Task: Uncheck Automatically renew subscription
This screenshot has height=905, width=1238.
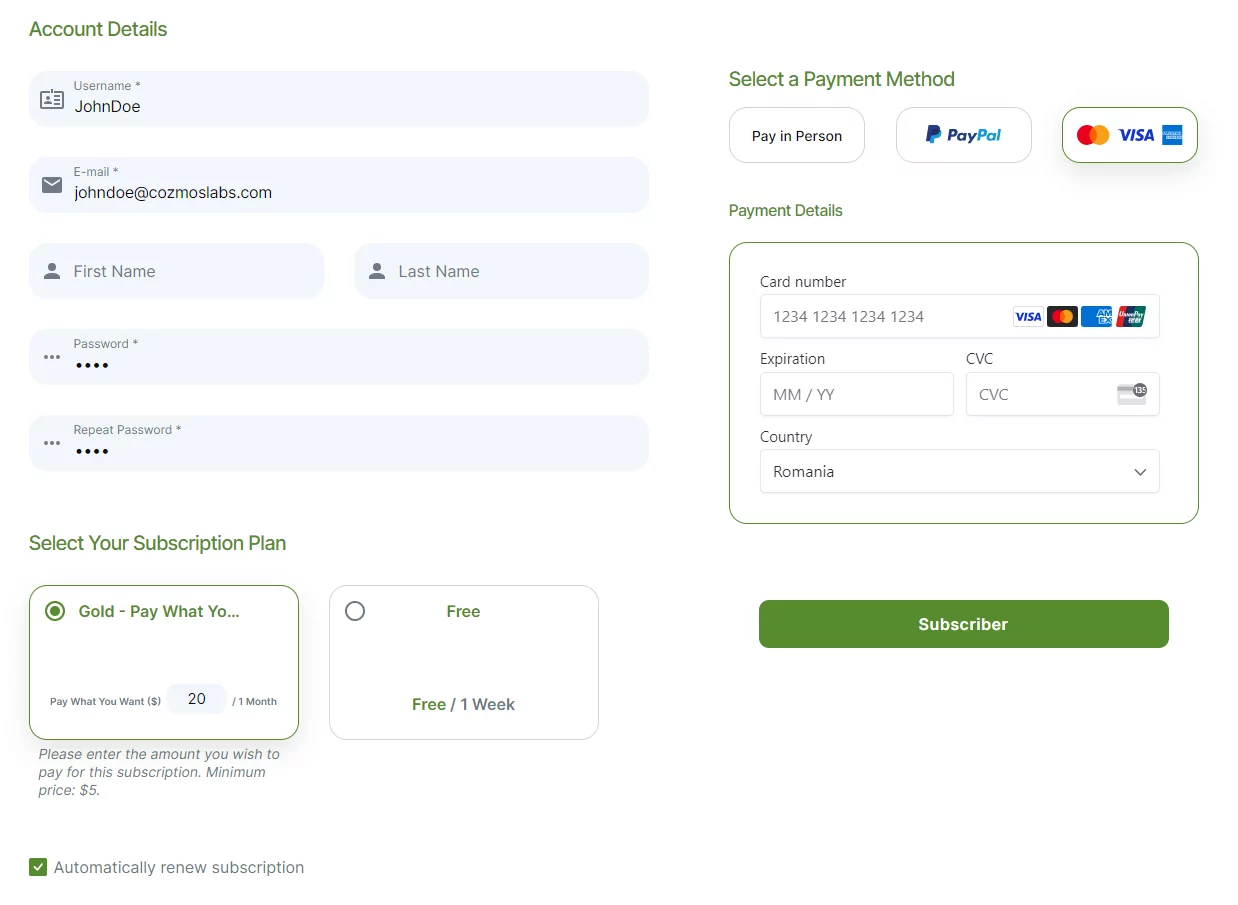Action: click(x=38, y=867)
